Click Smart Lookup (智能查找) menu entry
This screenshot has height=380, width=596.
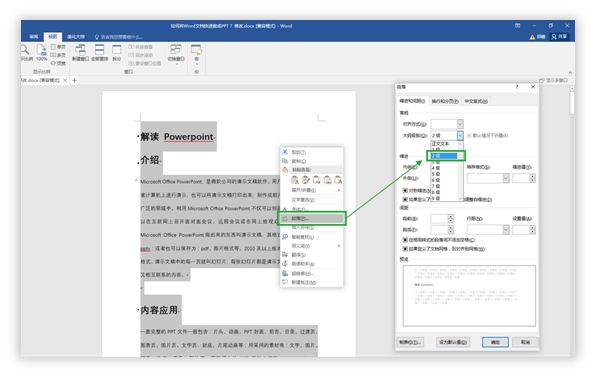coord(312,237)
